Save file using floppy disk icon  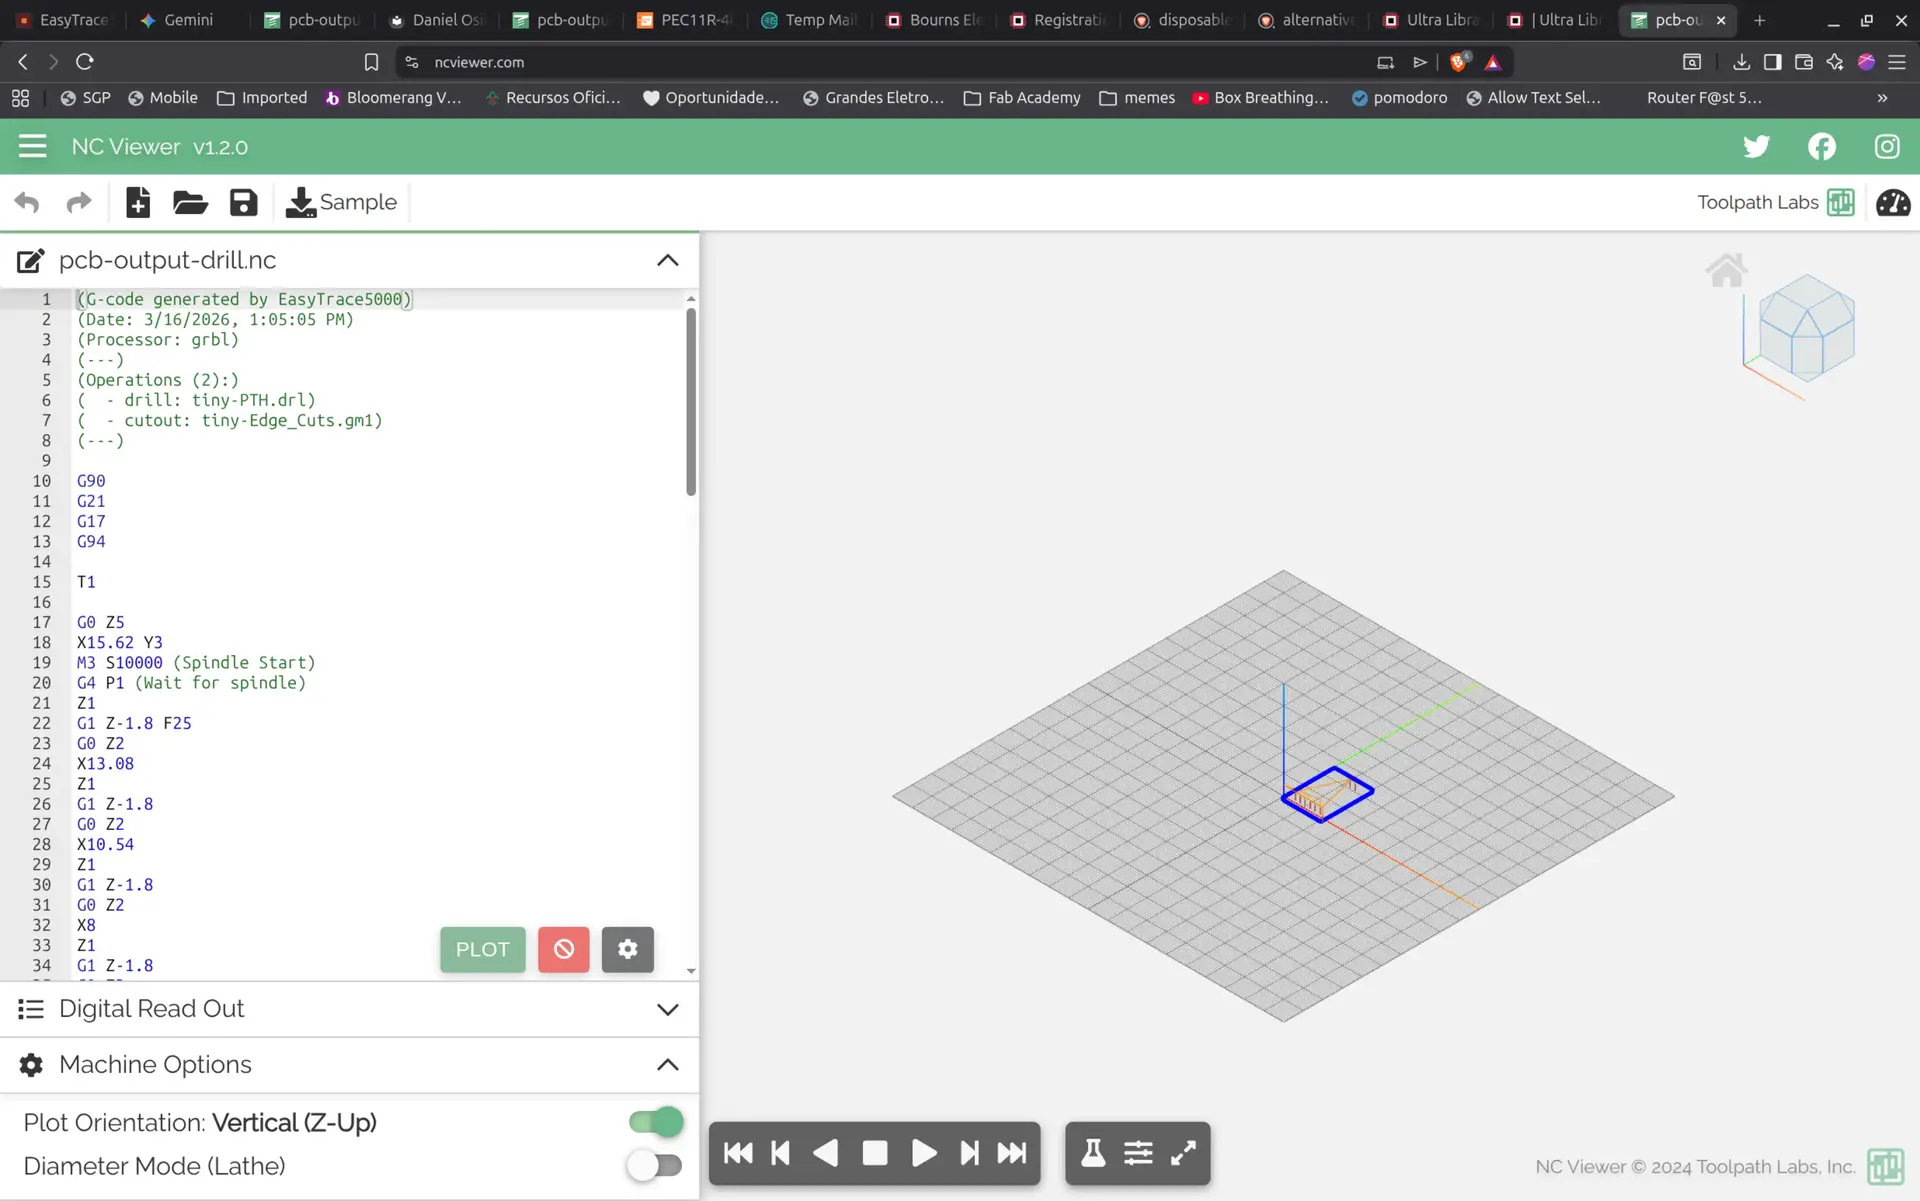(x=243, y=202)
